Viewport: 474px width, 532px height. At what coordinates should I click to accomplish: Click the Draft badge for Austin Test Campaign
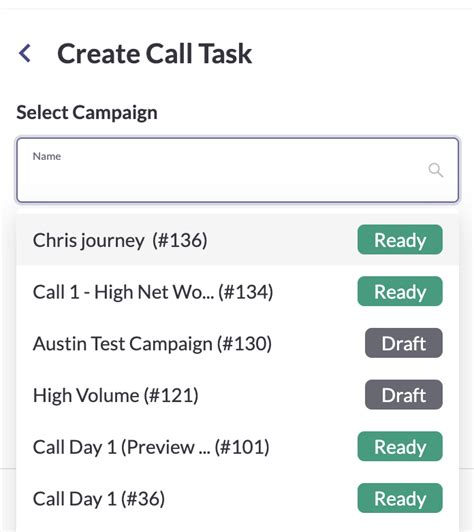click(404, 343)
